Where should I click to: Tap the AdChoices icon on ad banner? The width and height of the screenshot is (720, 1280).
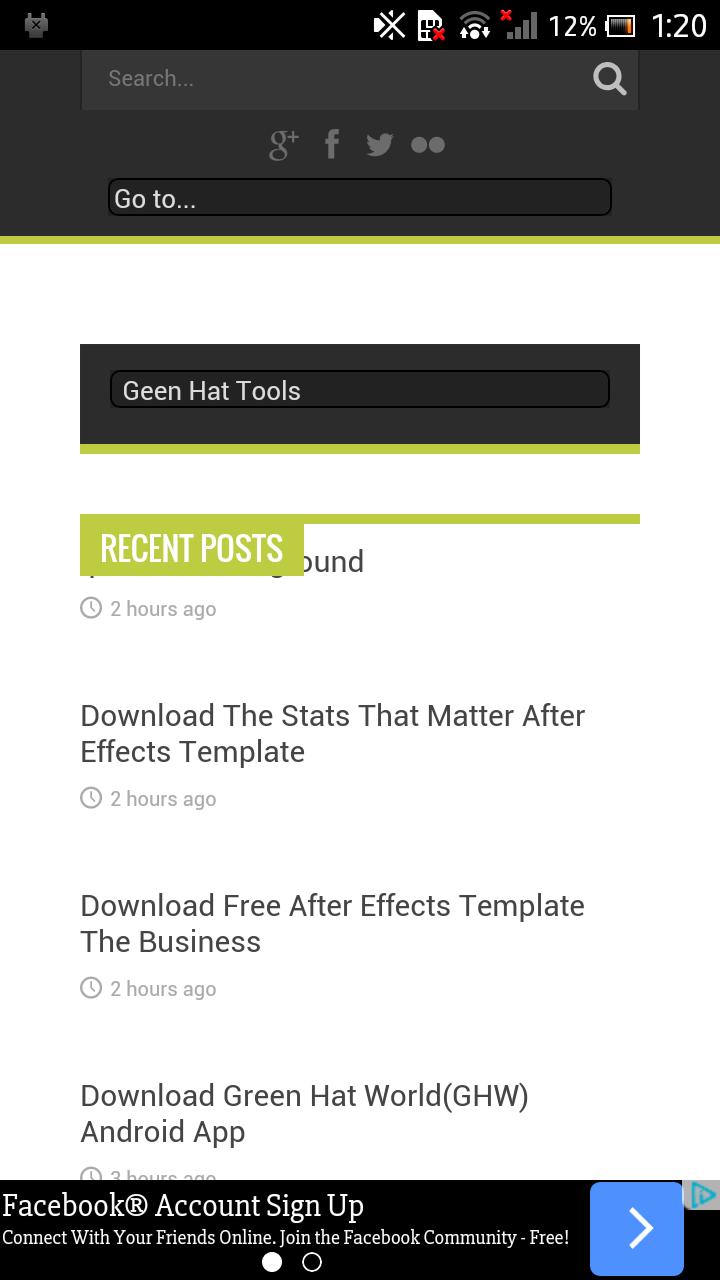tap(703, 1195)
